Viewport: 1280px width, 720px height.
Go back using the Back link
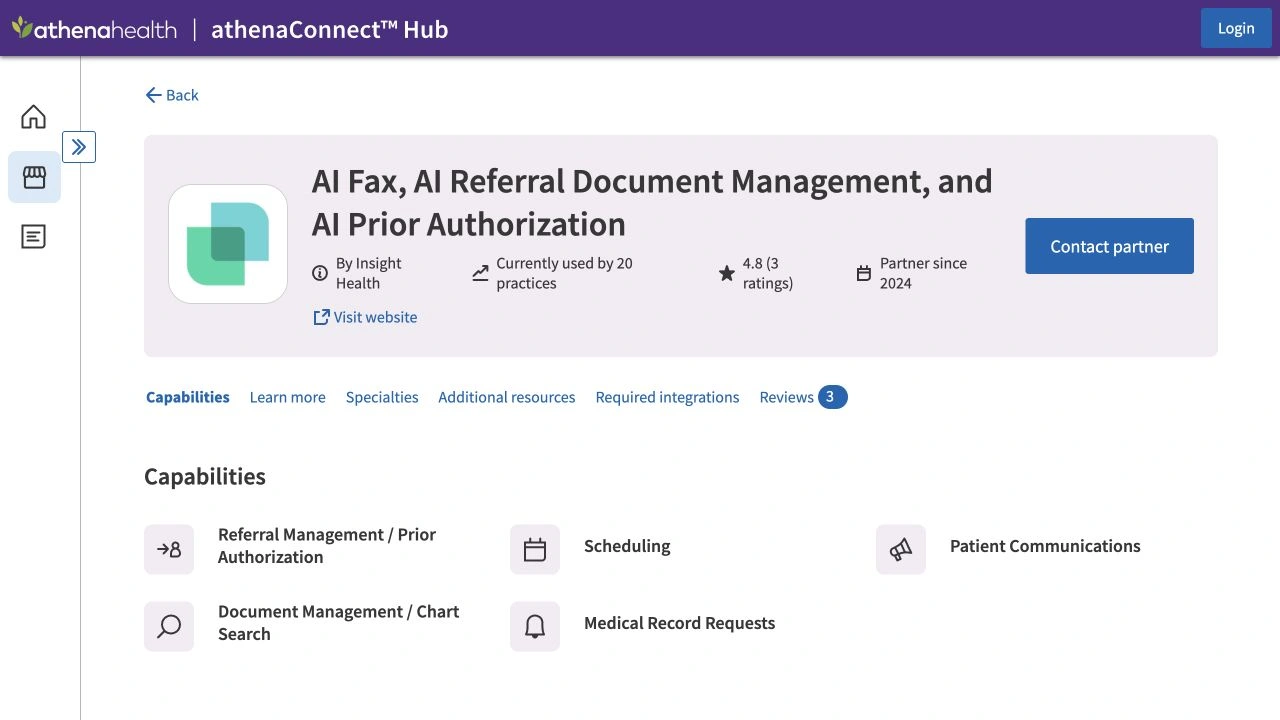(x=172, y=95)
